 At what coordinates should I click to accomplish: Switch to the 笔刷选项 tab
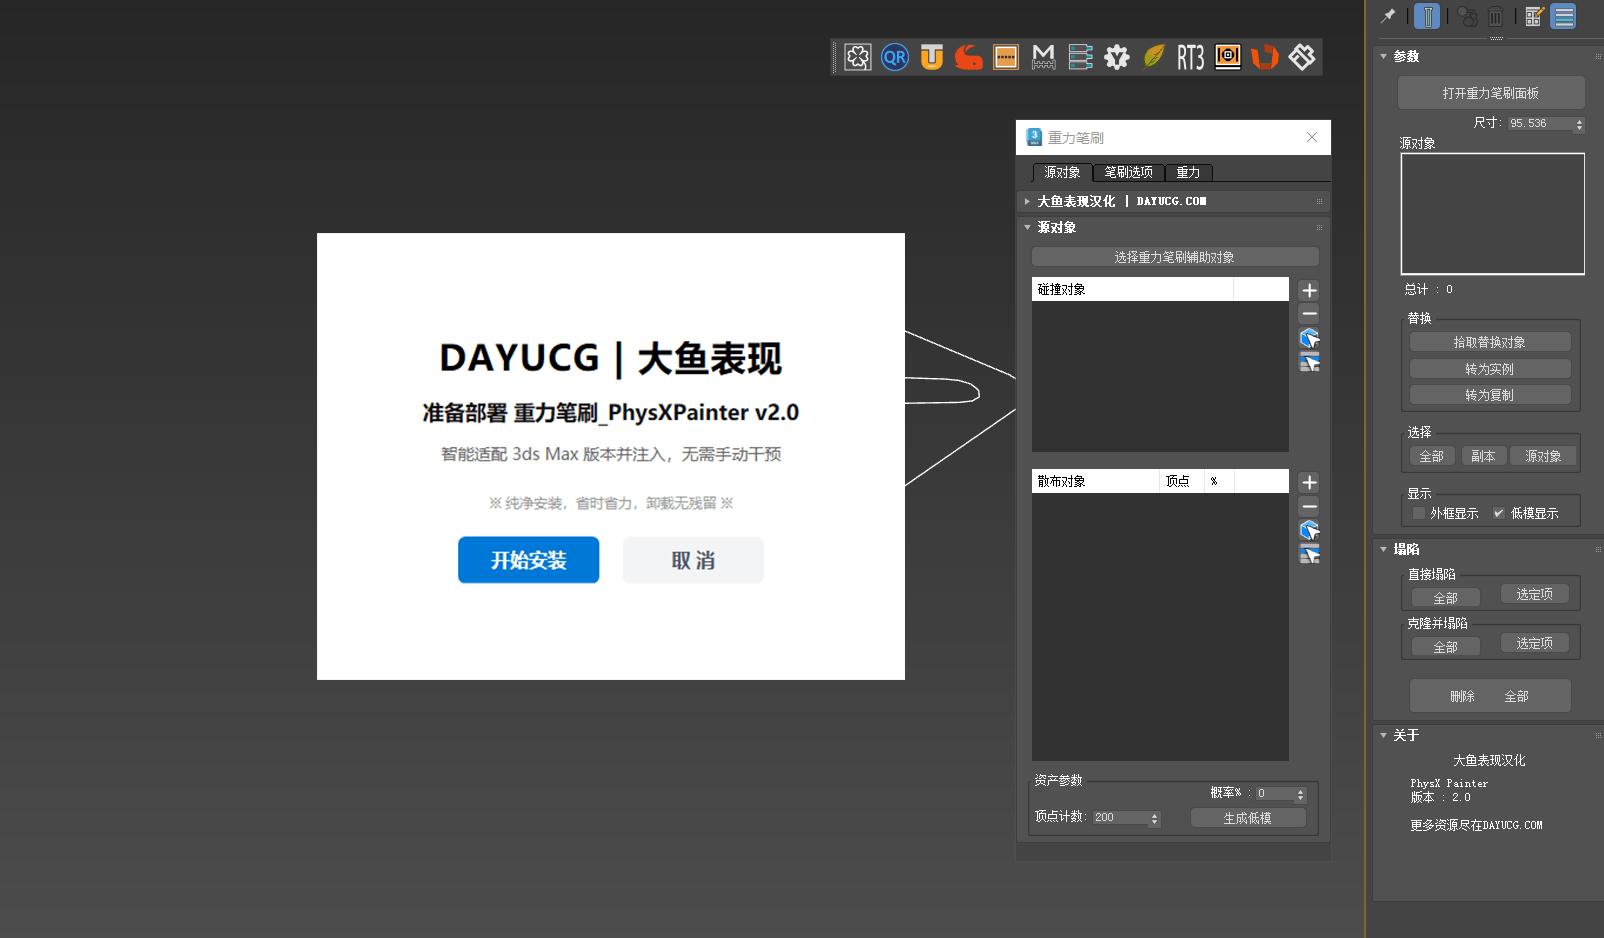1128,172
